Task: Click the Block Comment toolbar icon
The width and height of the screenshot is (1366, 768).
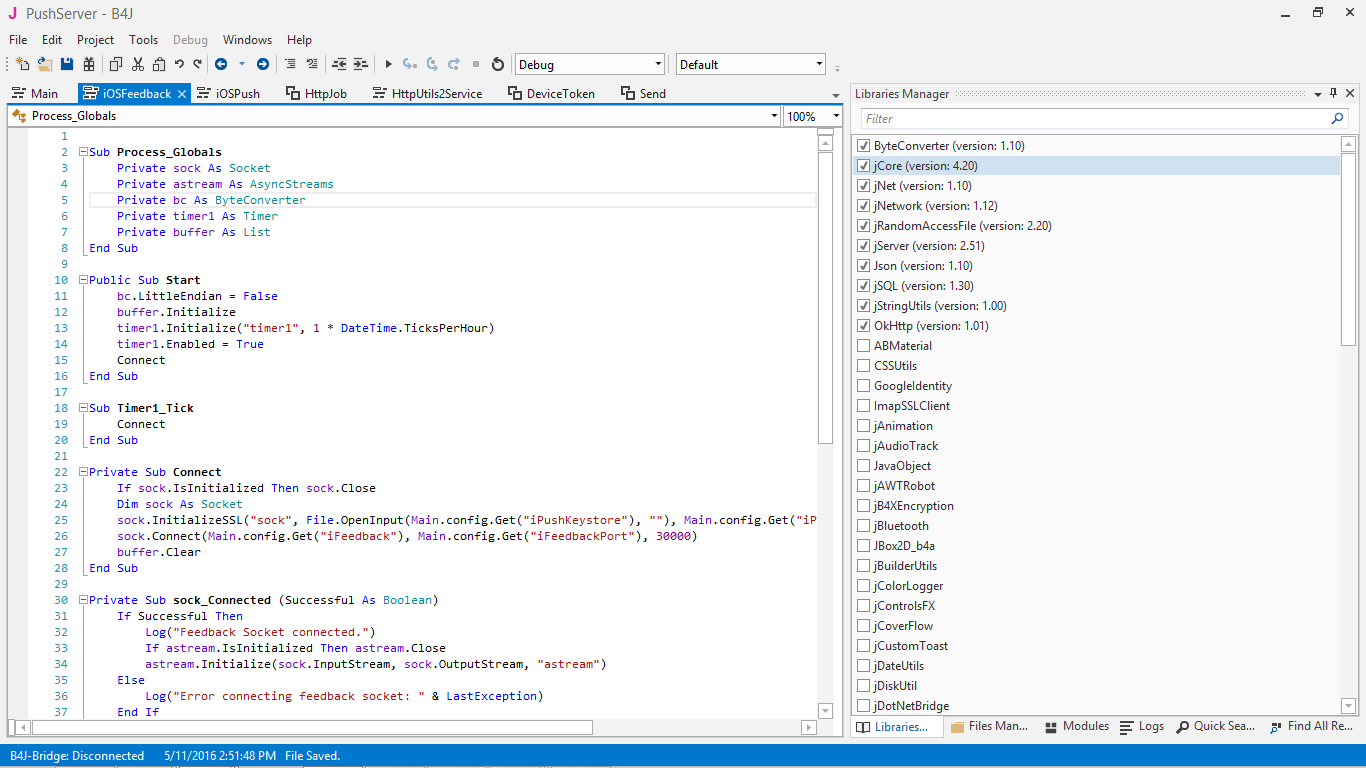Action: pyautogui.click(x=290, y=64)
